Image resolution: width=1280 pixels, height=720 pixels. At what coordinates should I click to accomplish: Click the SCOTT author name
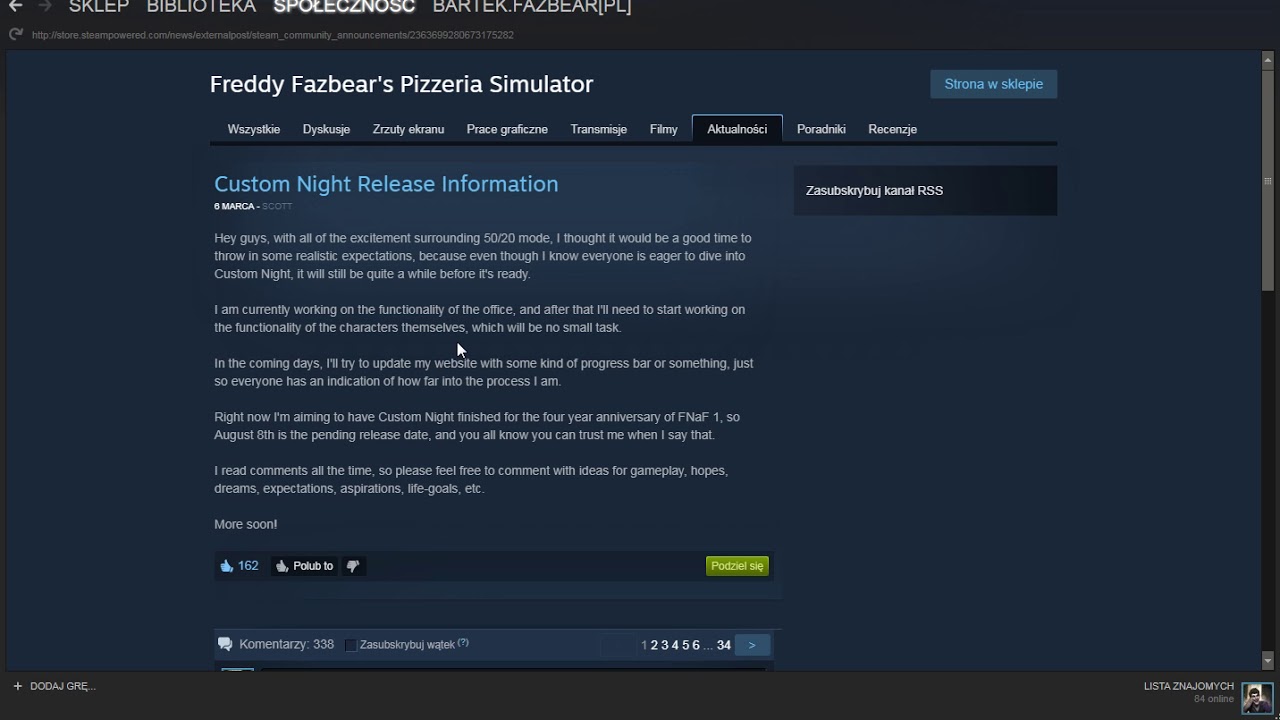click(277, 206)
